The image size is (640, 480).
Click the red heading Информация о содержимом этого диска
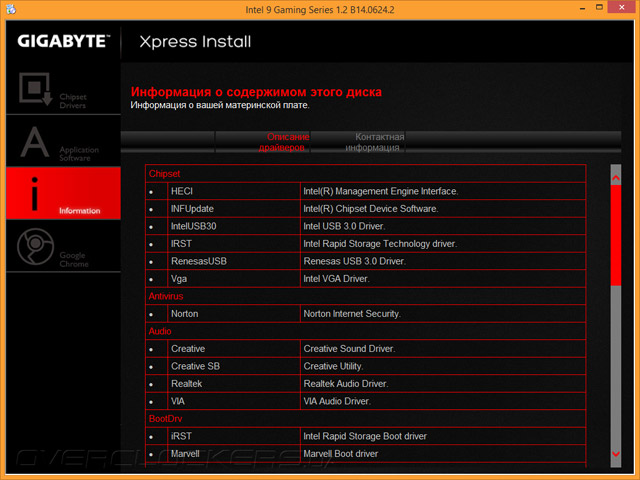tap(256, 92)
